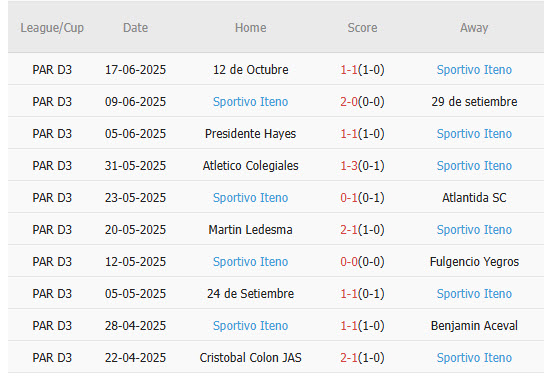Viewport: 544px width, 378px height.
Task: Click the 0-0(0-0) score against Fulgencio Yegros
Action: click(x=362, y=261)
